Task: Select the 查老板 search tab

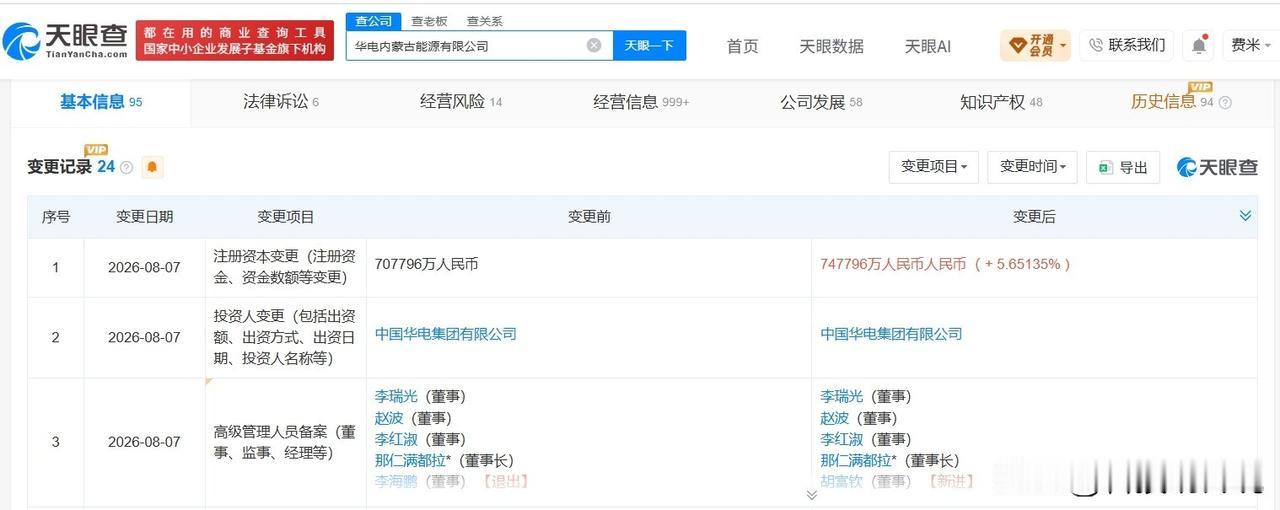Action: tap(430, 21)
